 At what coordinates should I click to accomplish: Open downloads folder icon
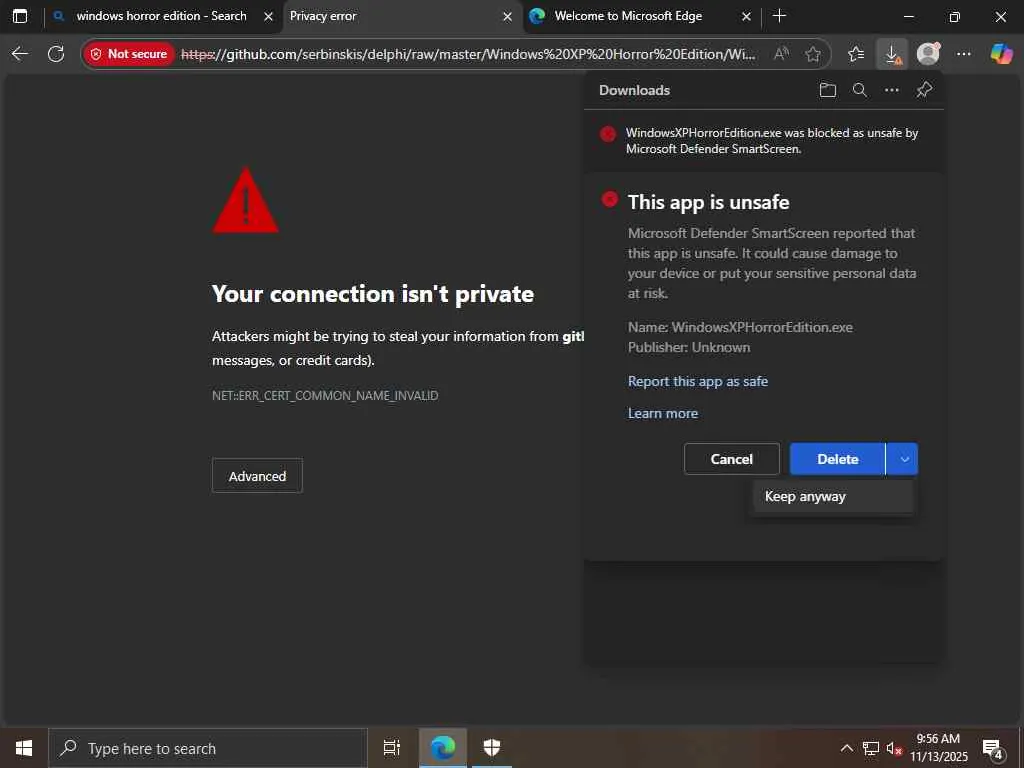827,90
